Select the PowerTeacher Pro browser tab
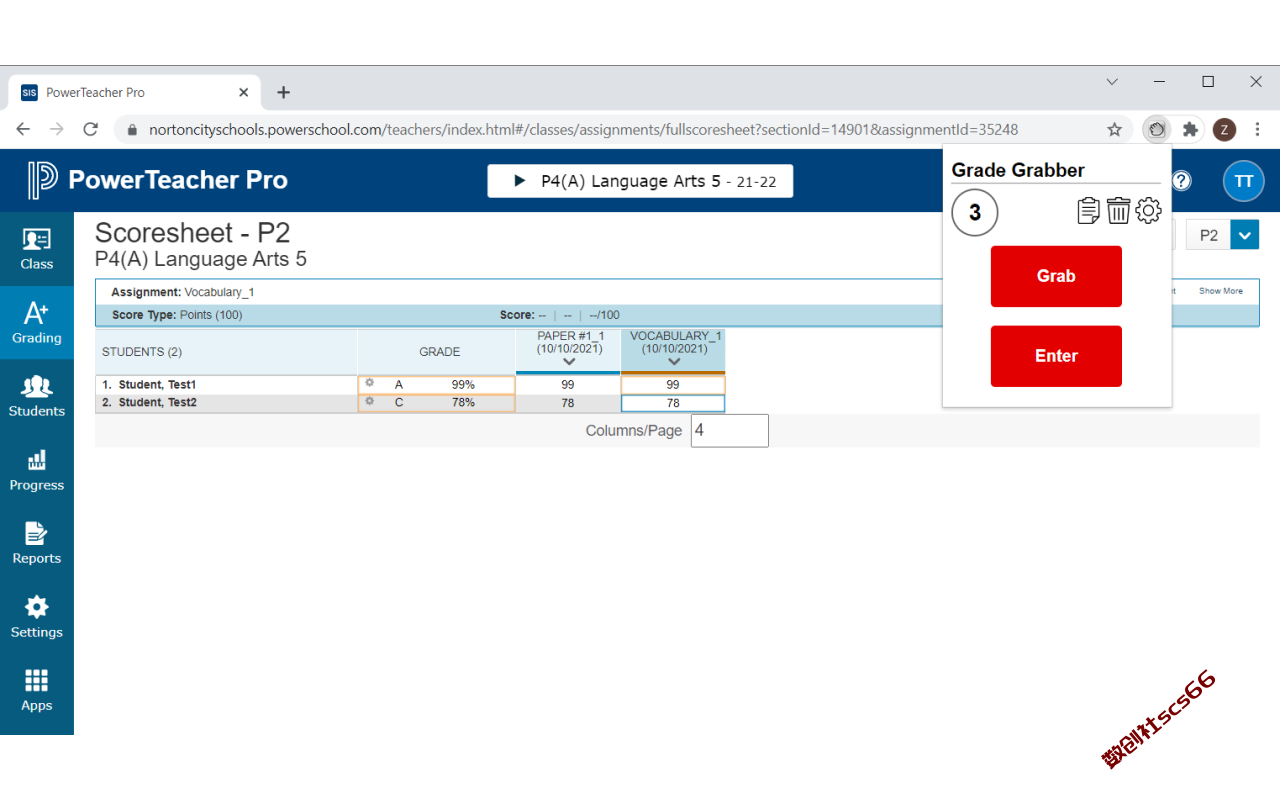The width and height of the screenshot is (1280, 800). coord(135,92)
